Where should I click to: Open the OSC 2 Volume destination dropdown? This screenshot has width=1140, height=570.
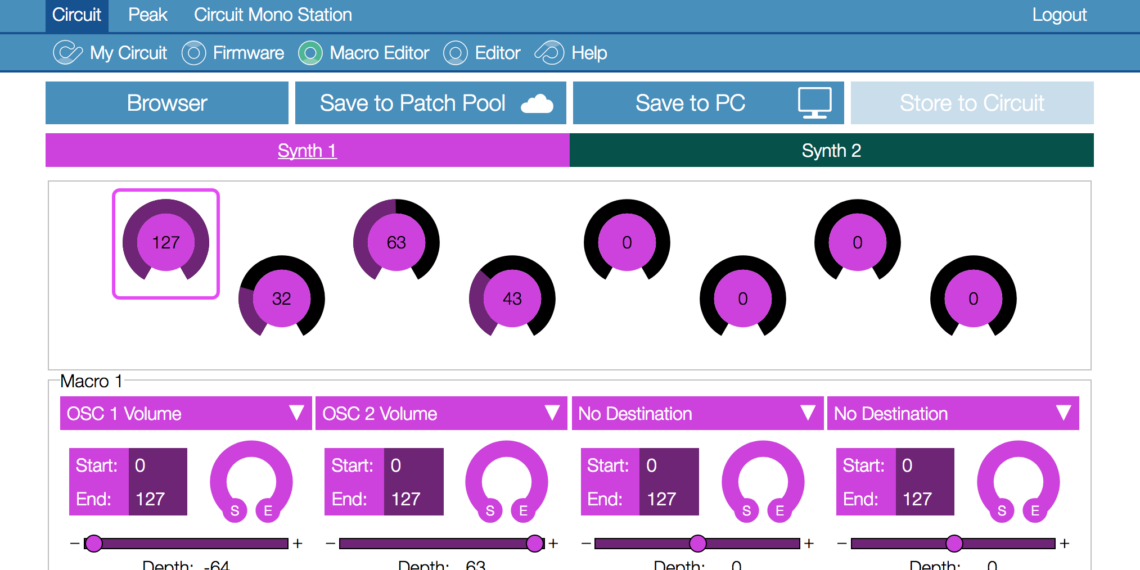[x=442, y=414]
